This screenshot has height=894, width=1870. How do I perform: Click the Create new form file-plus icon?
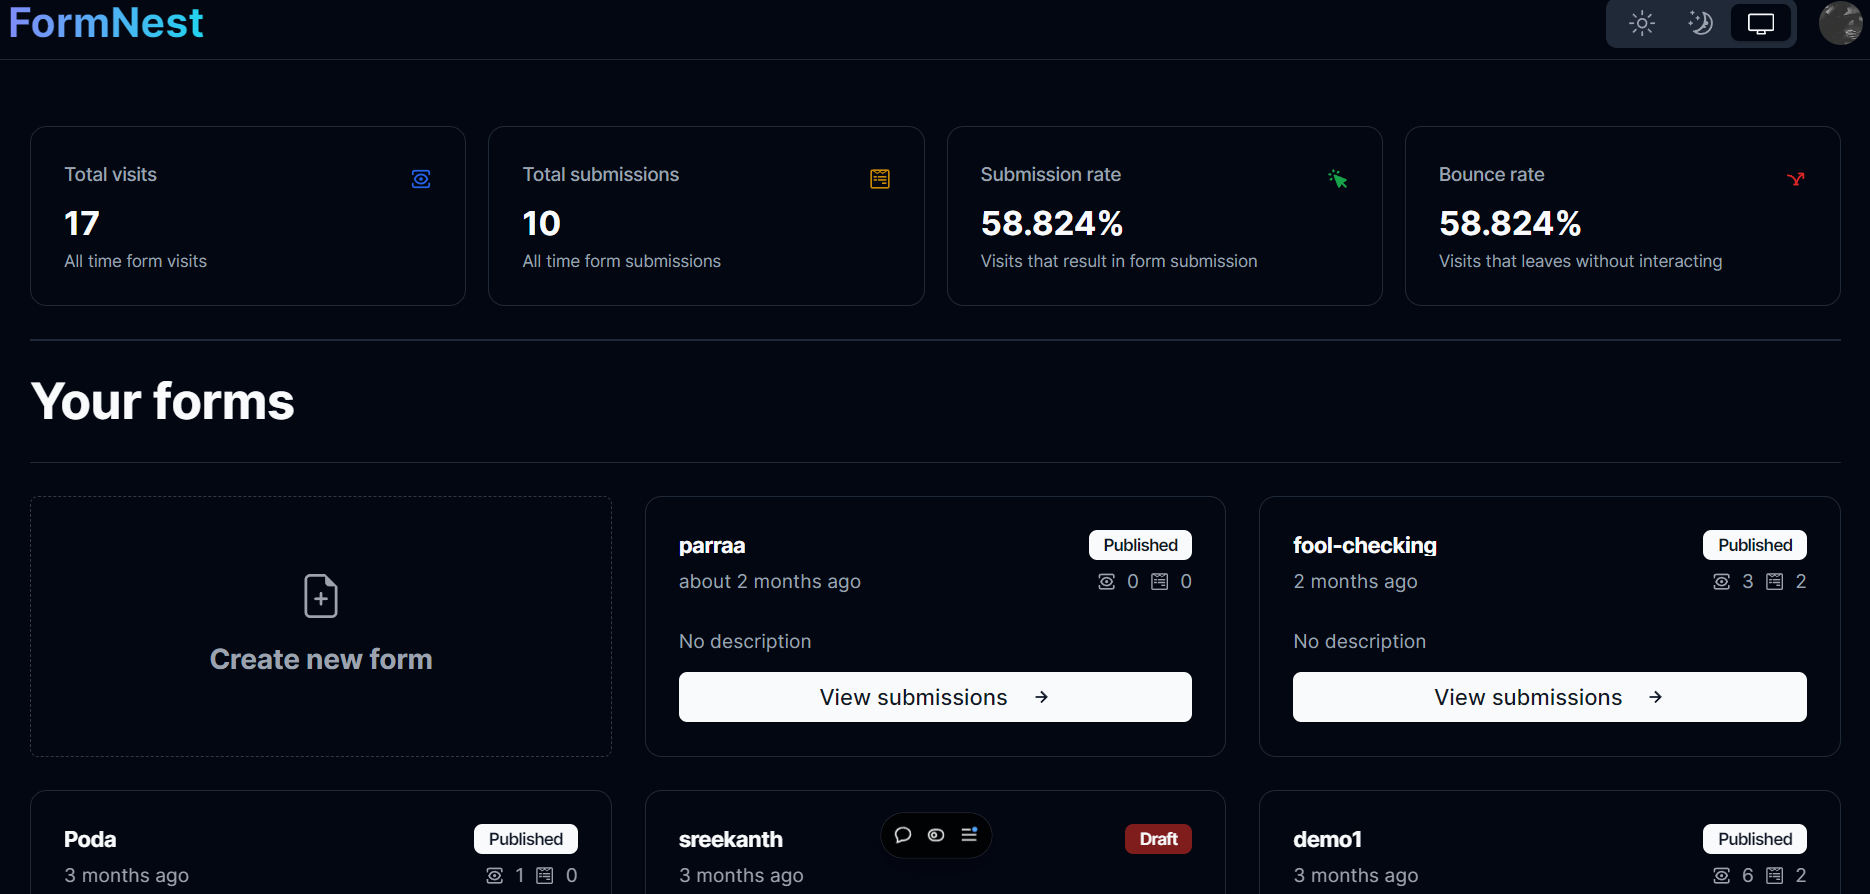coord(321,596)
